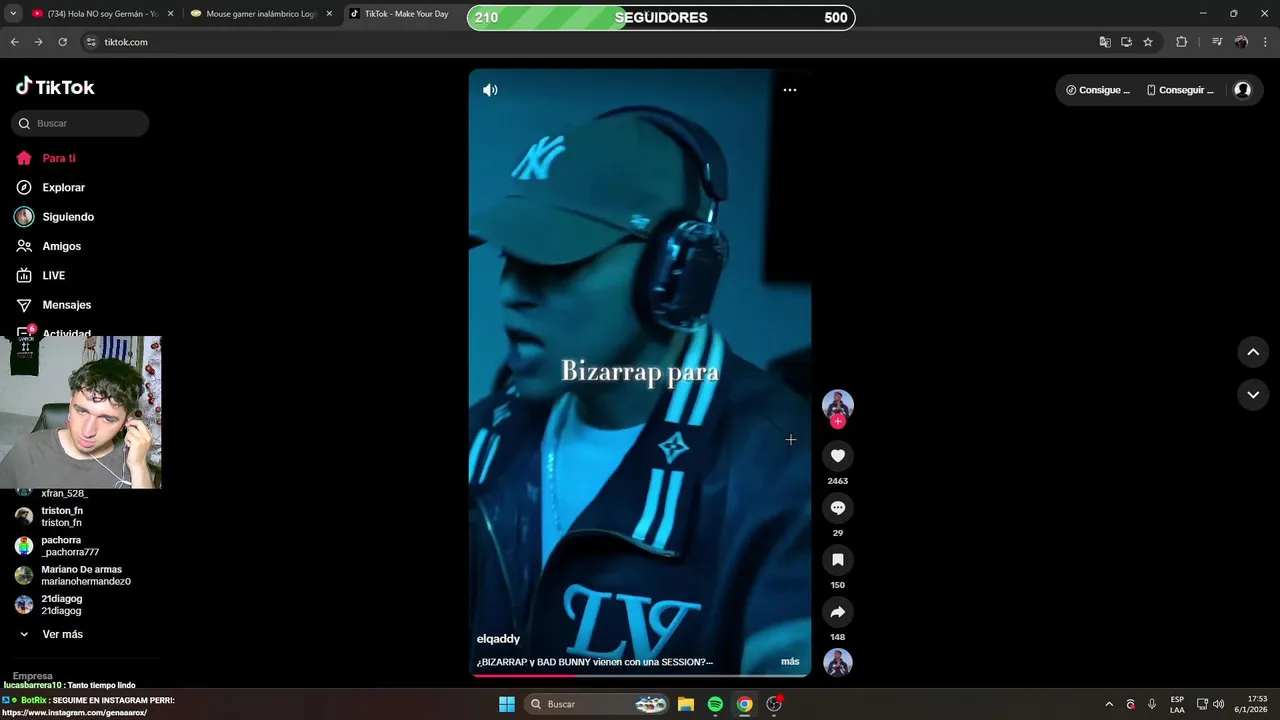Open the Chrome profile avatar
Viewport: 1280px width, 720px height.
[1241, 42]
